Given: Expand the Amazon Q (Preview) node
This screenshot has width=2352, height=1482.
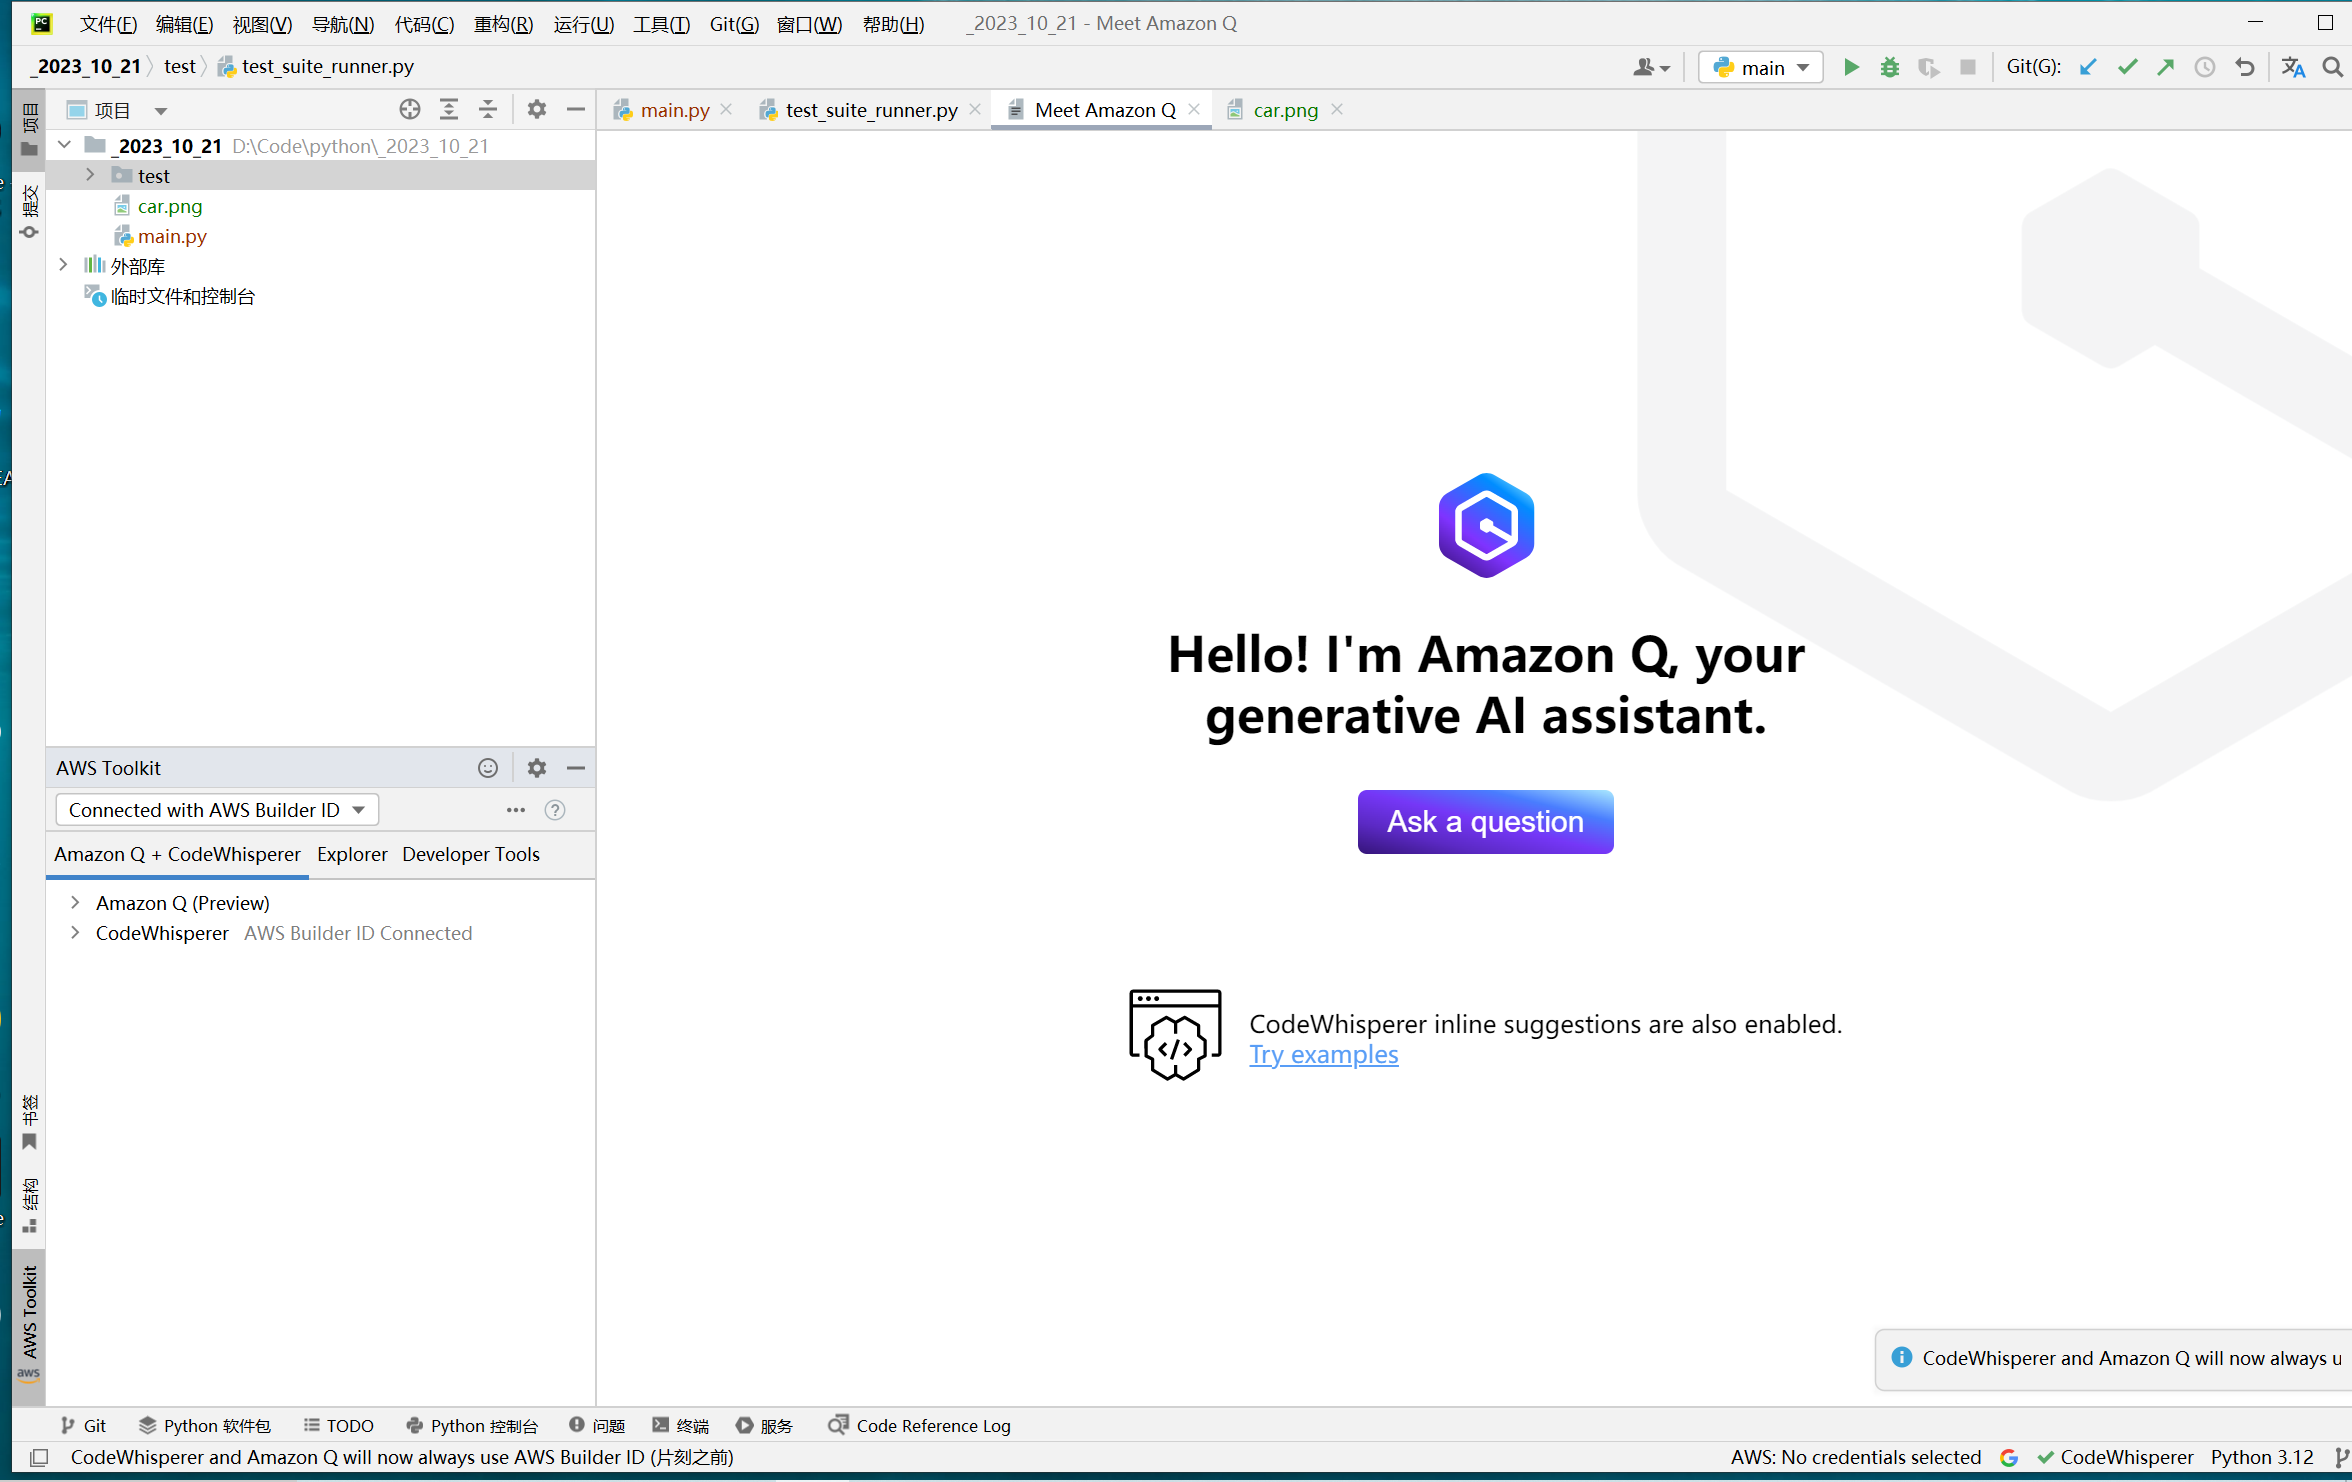Looking at the screenshot, I should click(75, 903).
